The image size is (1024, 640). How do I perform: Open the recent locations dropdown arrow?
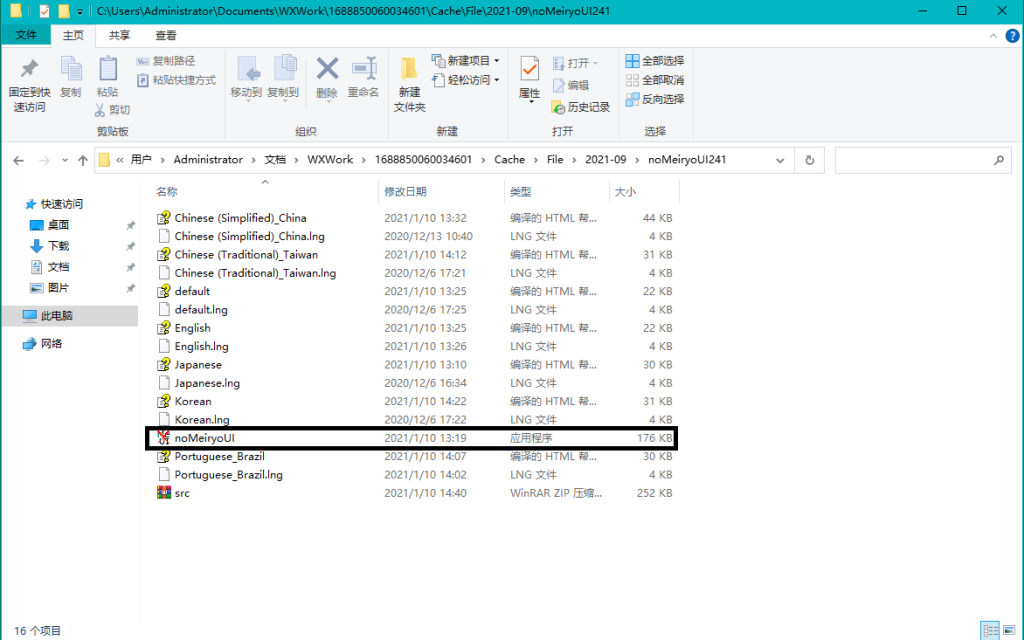click(65, 160)
